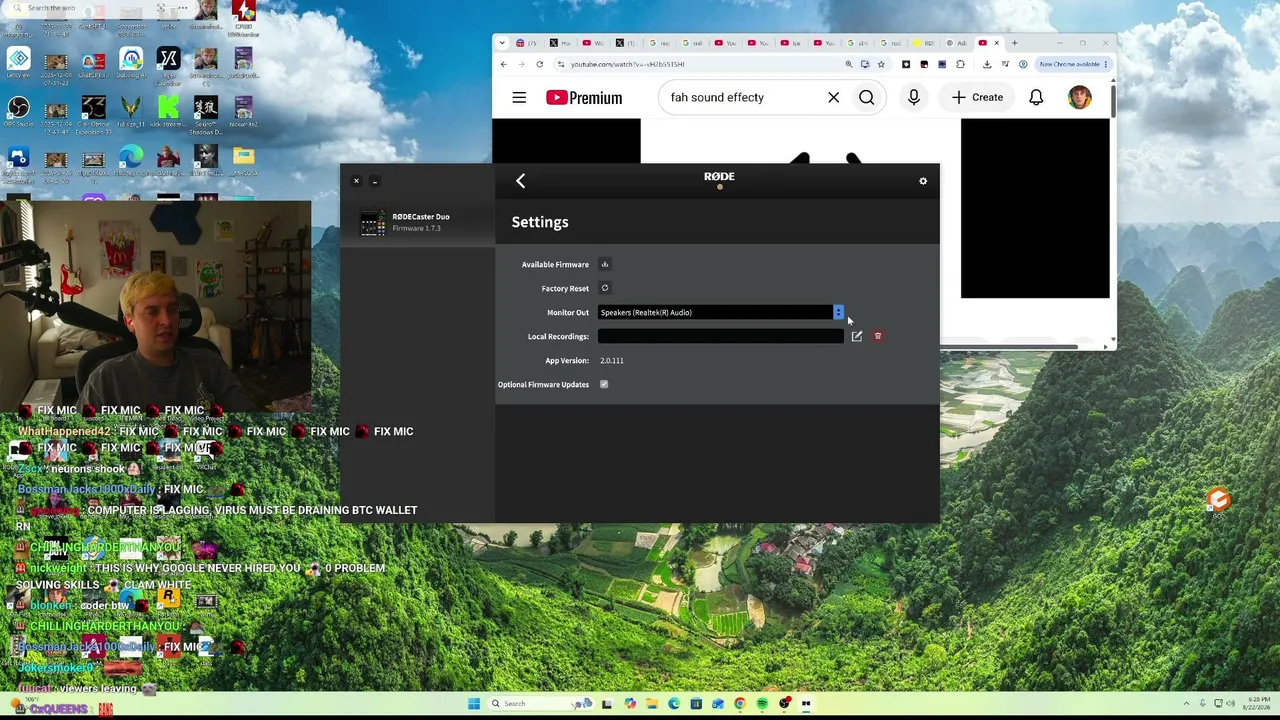The height and width of the screenshot is (720, 1280).
Task: Open Chrome tab search dropdown
Action: [502, 43]
